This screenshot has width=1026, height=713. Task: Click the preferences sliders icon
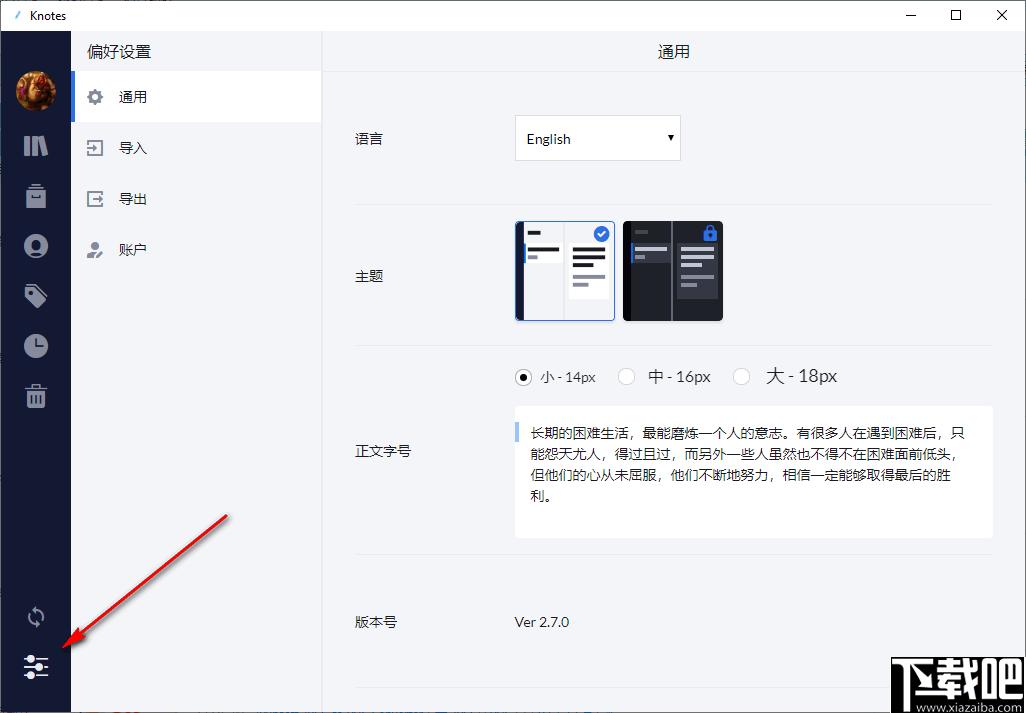(x=36, y=666)
